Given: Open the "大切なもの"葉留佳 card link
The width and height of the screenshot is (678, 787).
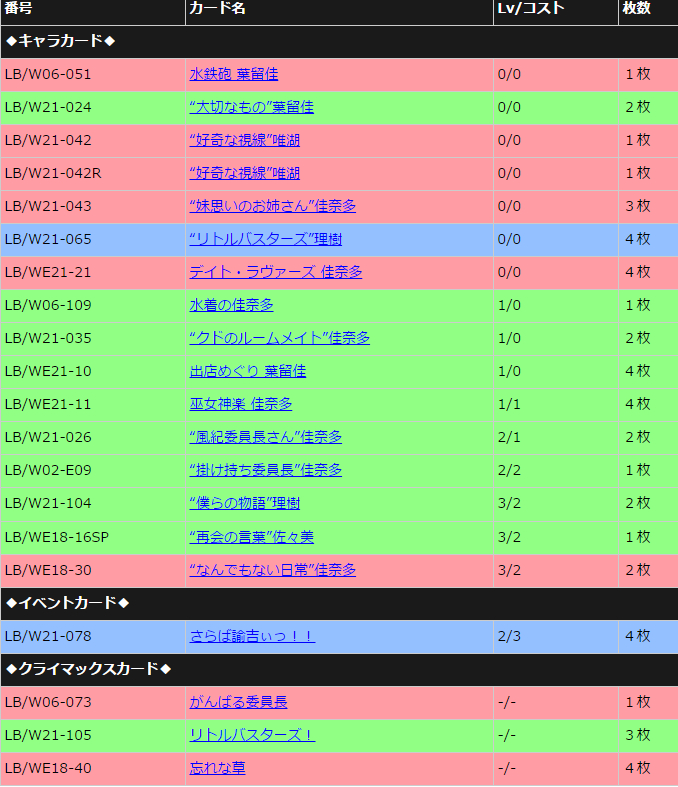Looking at the screenshot, I should pos(251,107).
